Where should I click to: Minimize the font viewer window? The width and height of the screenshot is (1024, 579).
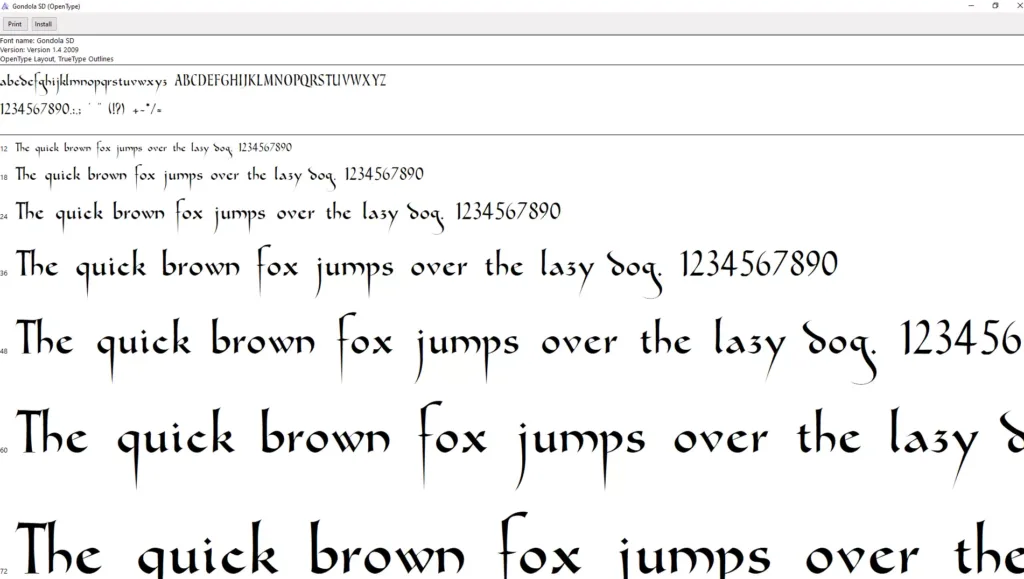click(x=971, y=6)
